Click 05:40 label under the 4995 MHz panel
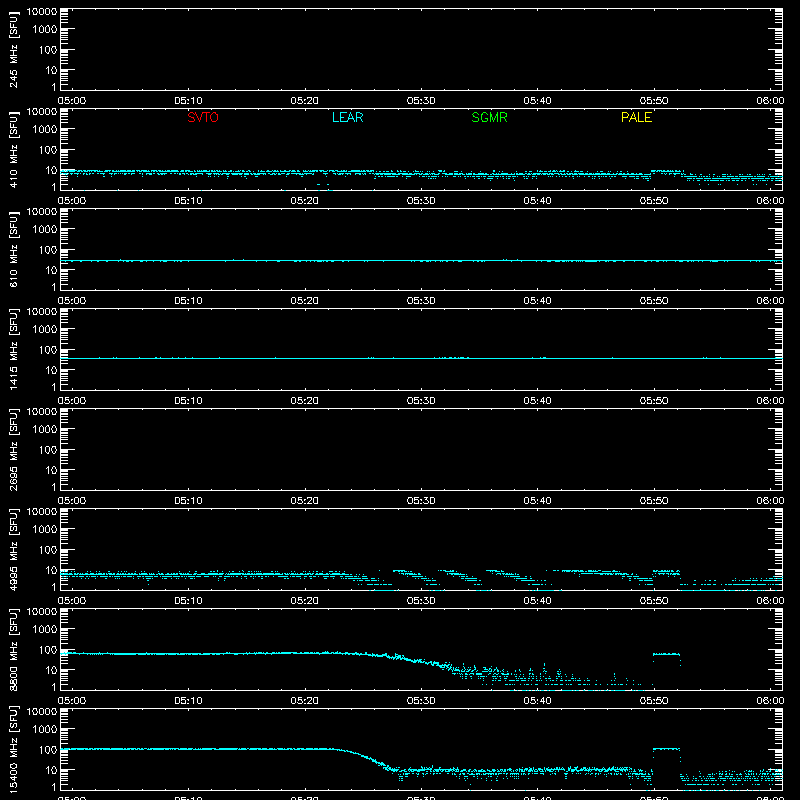800x800 pixels. click(x=537, y=601)
